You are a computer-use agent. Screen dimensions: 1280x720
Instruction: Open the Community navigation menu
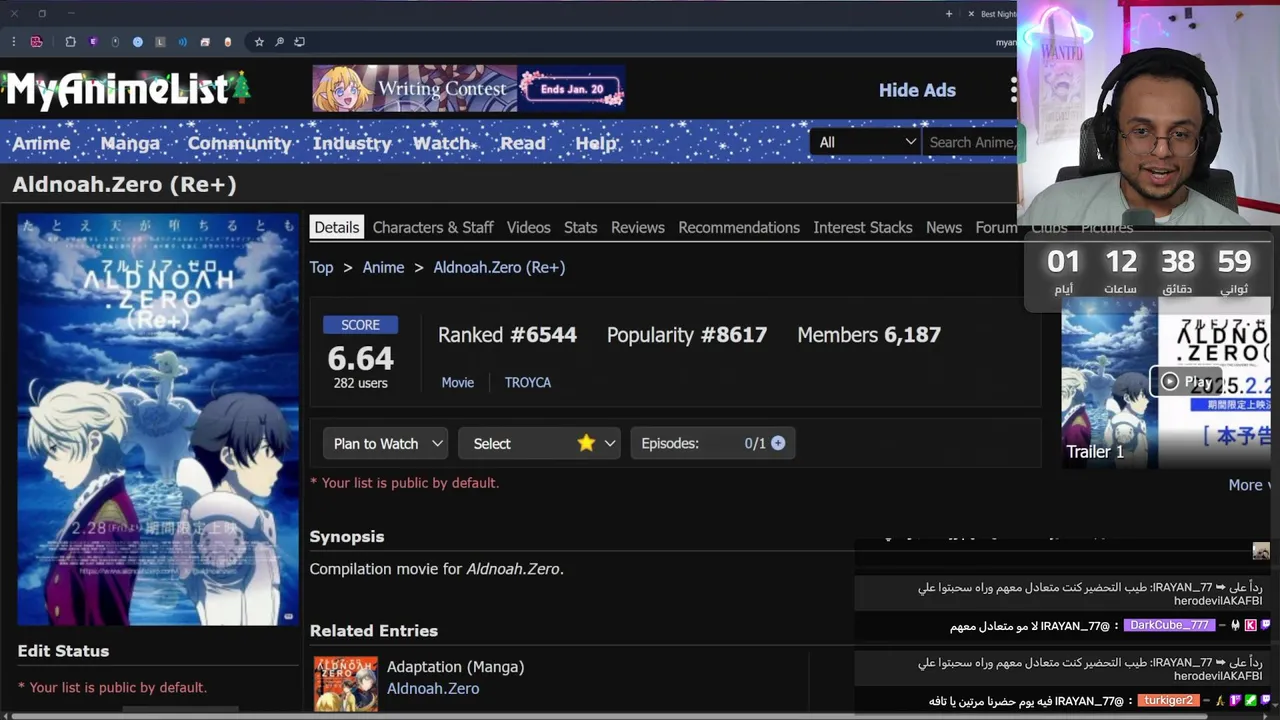click(x=240, y=143)
